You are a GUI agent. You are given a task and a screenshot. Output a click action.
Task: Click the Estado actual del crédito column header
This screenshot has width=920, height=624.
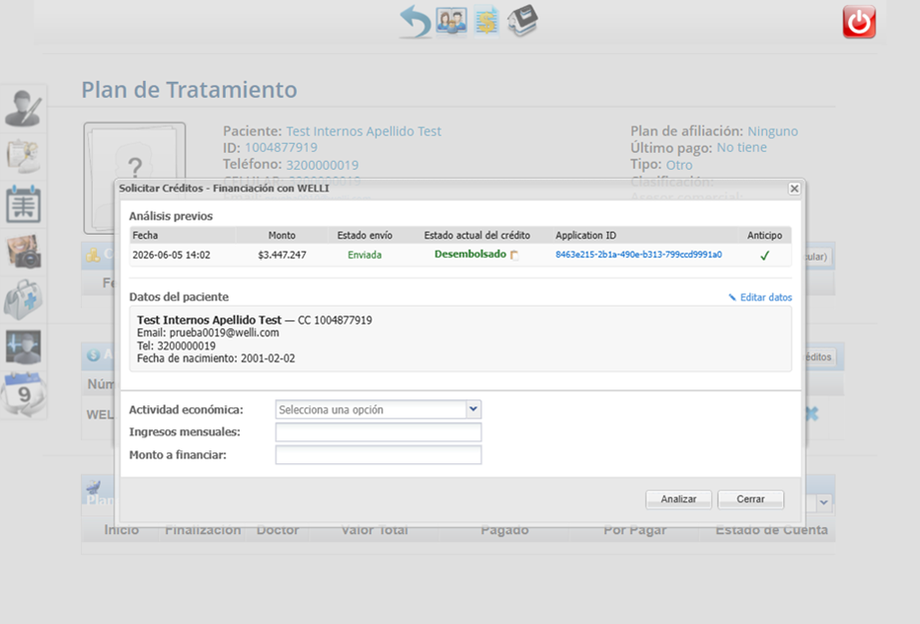click(477, 235)
